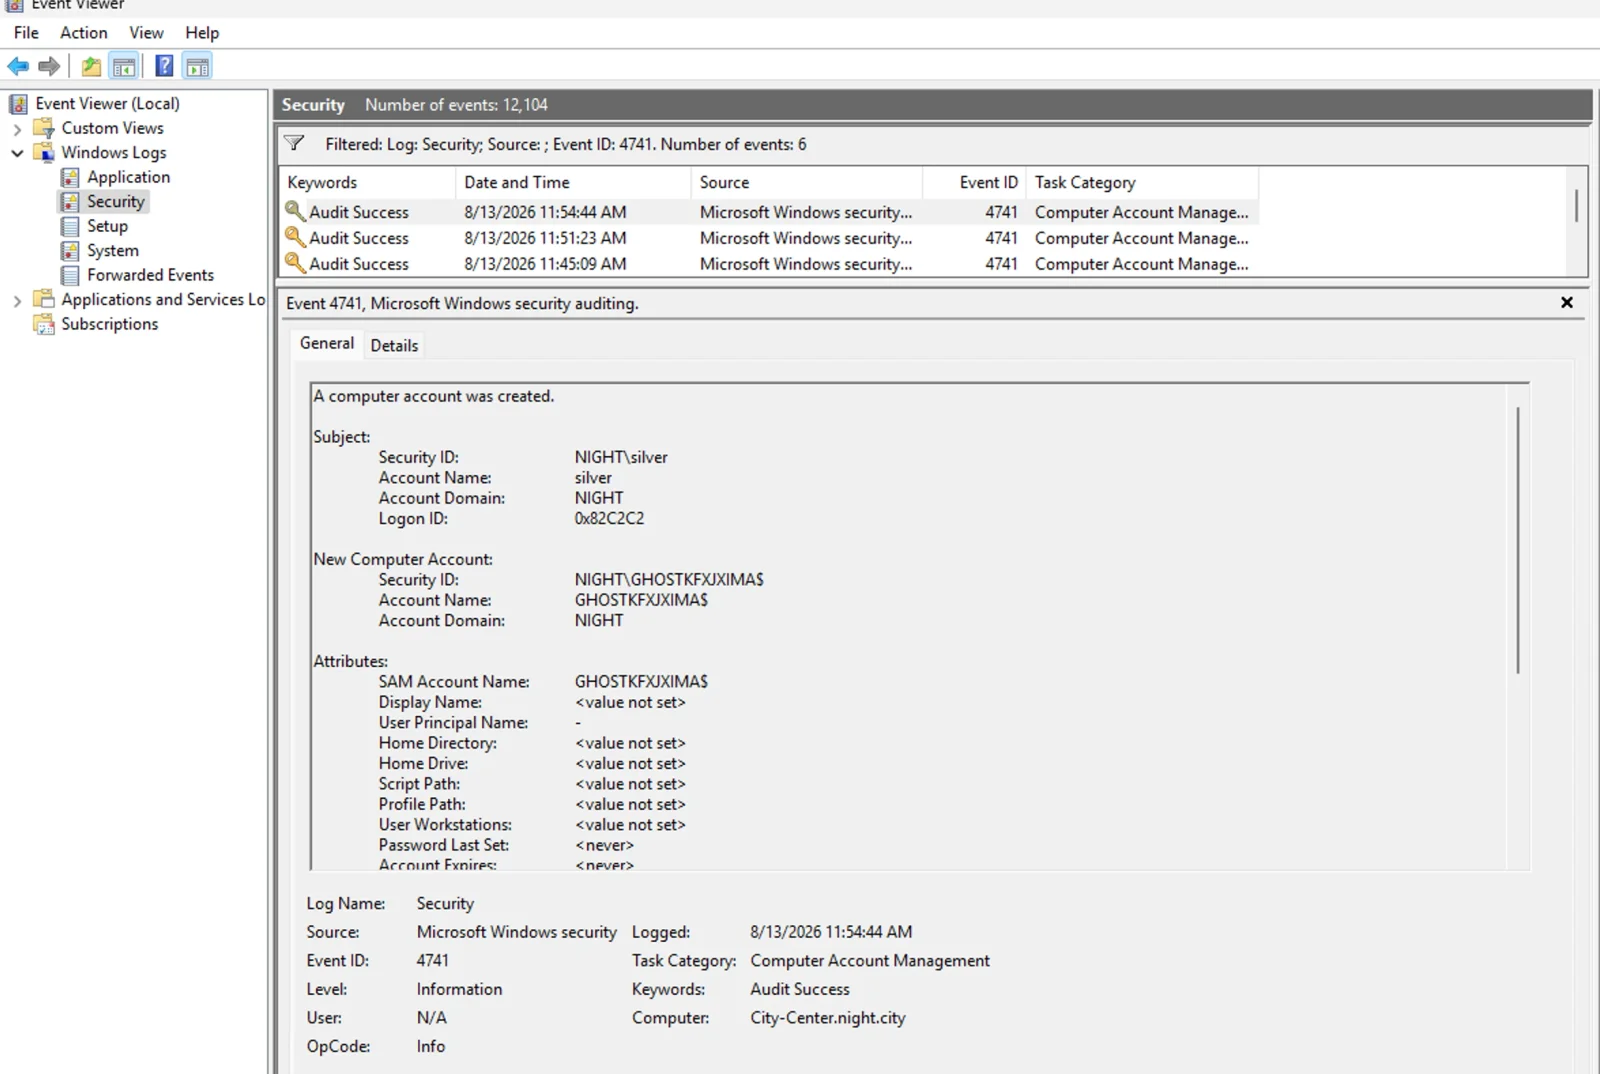Image resolution: width=1600 pixels, height=1074 pixels.
Task: Click the key icon of 11:51:23 AM event
Action: point(295,237)
